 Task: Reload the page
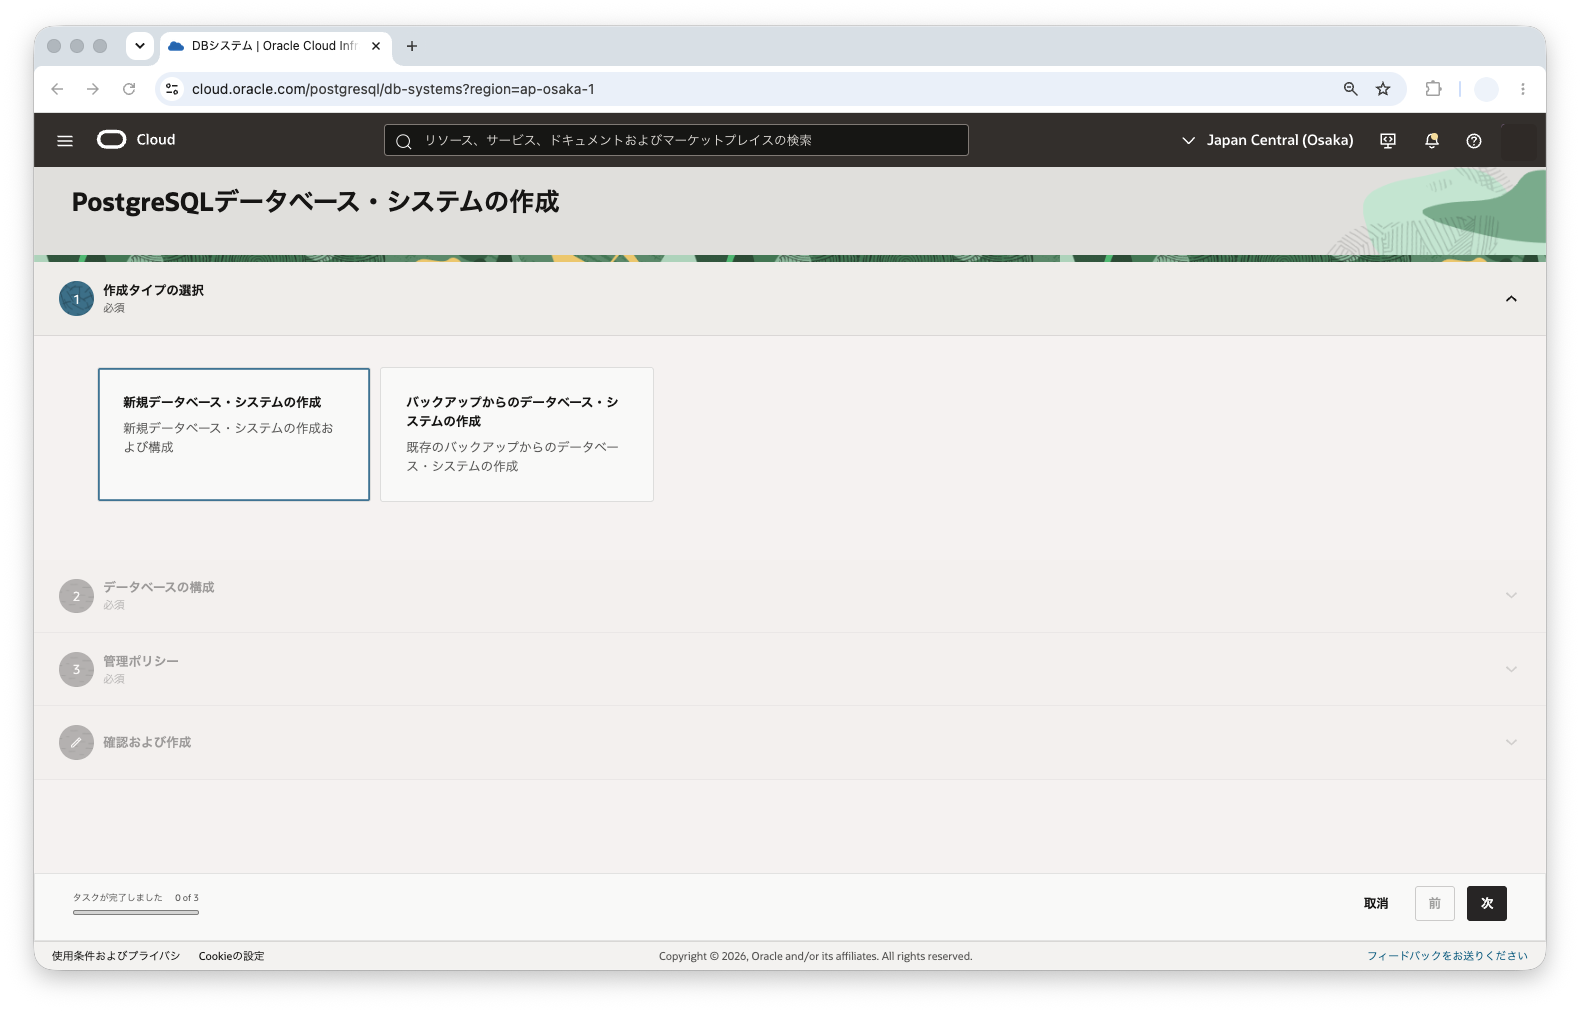tap(129, 89)
